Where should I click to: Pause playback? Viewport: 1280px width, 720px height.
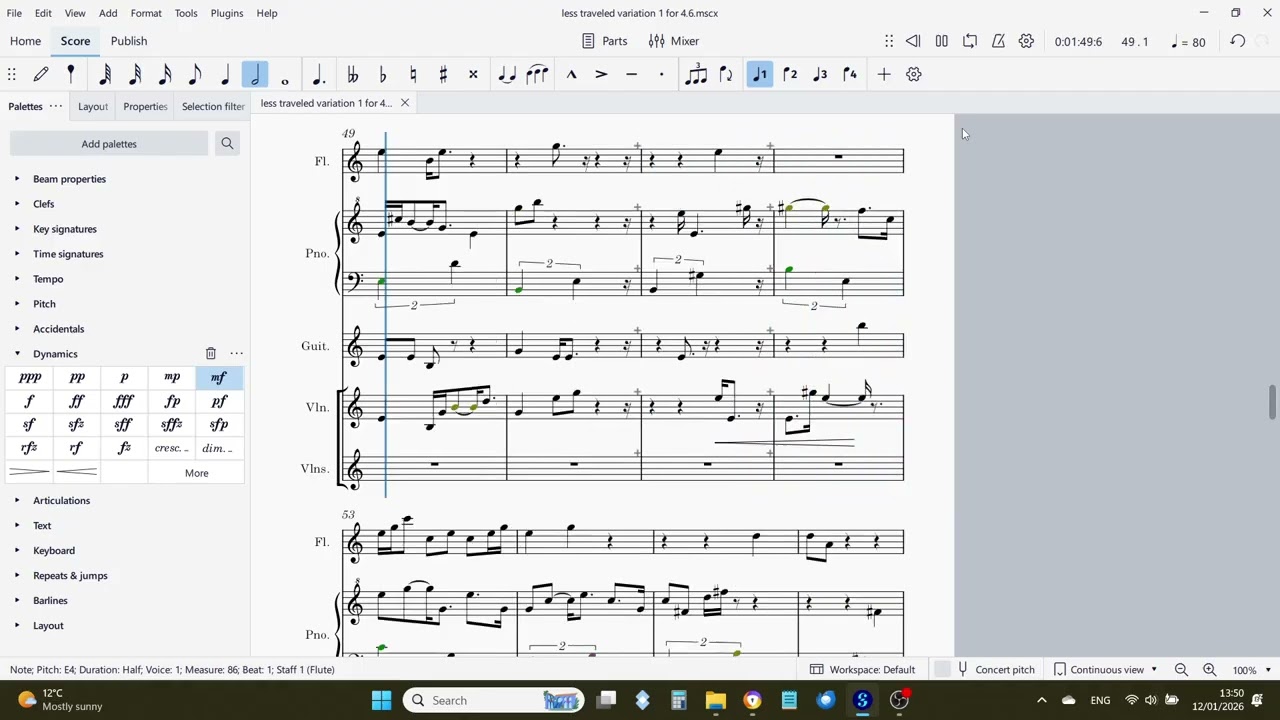pos(941,41)
